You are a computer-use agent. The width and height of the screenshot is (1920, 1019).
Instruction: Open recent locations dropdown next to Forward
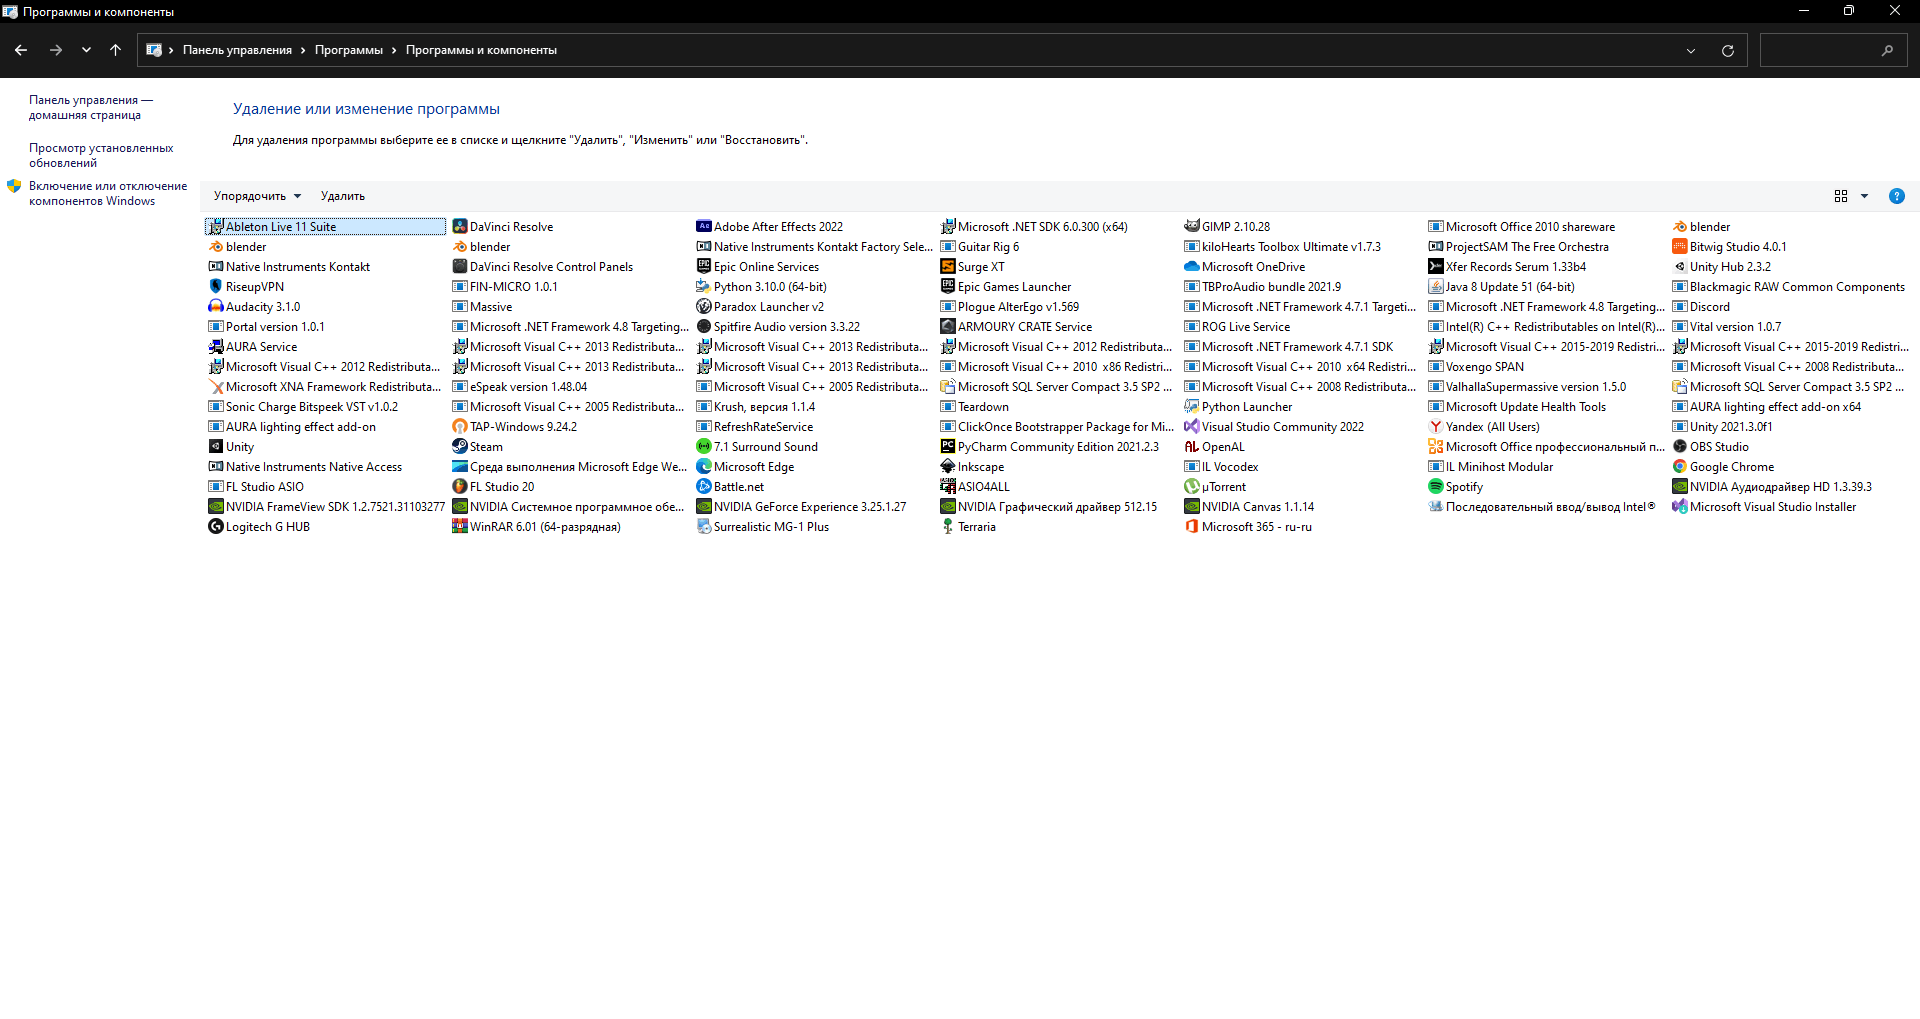(x=86, y=50)
